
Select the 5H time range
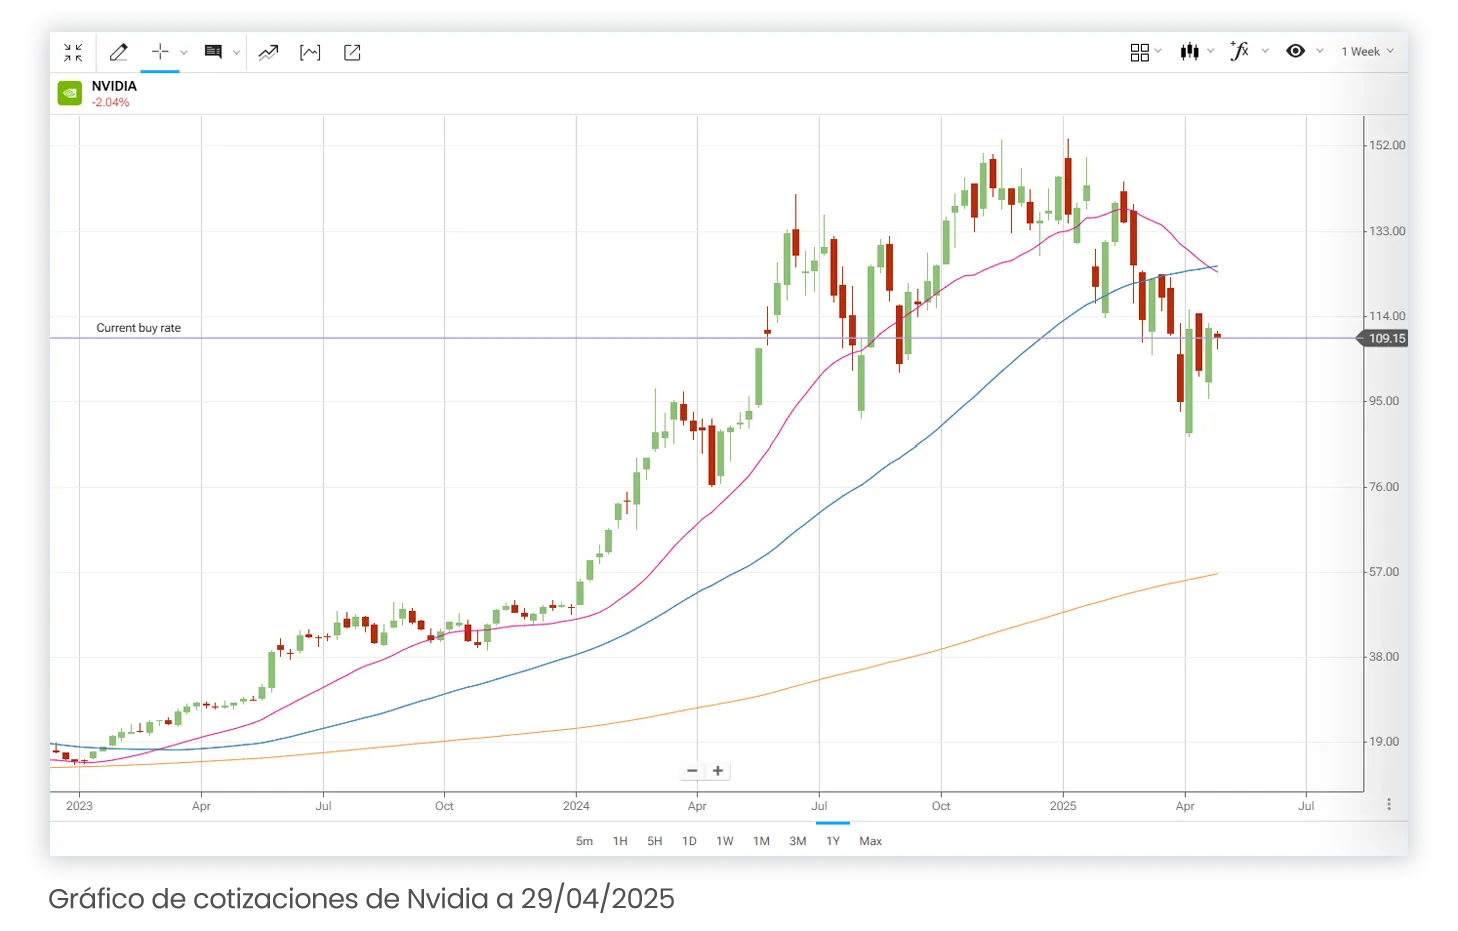(x=655, y=841)
